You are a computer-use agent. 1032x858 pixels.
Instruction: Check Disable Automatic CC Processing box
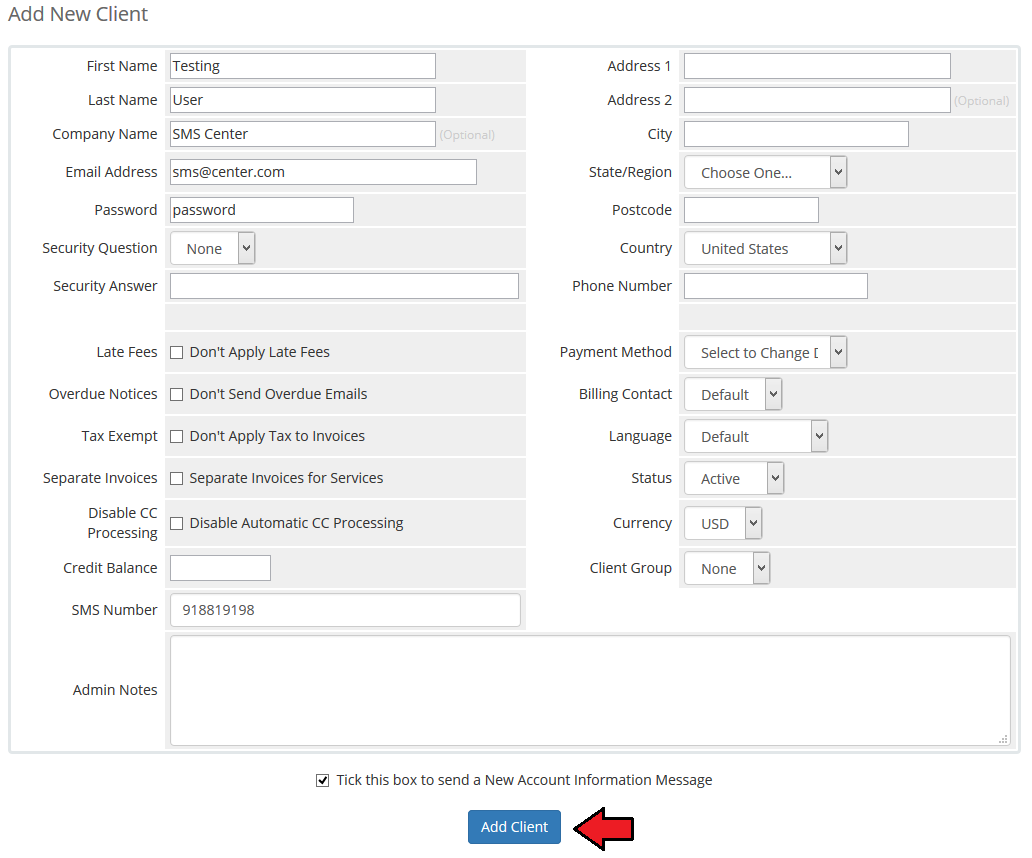point(176,524)
